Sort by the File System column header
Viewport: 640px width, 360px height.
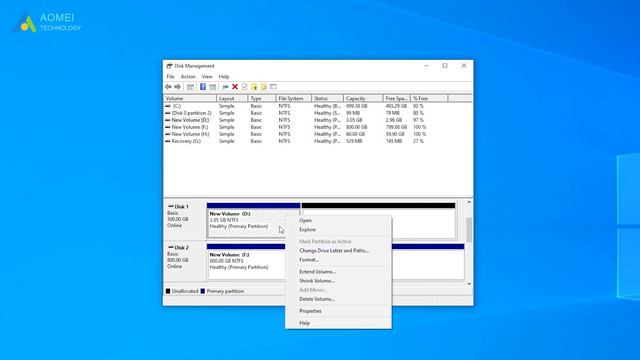click(294, 98)
